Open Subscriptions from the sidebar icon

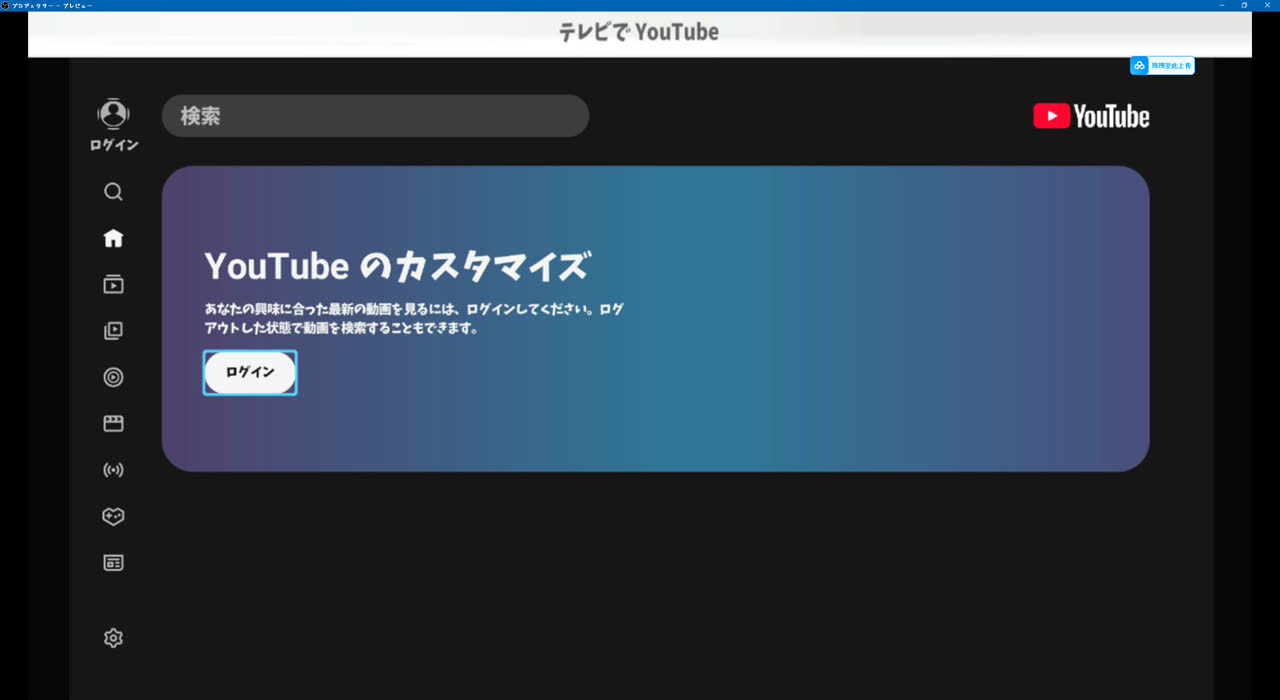click(114, 284)
